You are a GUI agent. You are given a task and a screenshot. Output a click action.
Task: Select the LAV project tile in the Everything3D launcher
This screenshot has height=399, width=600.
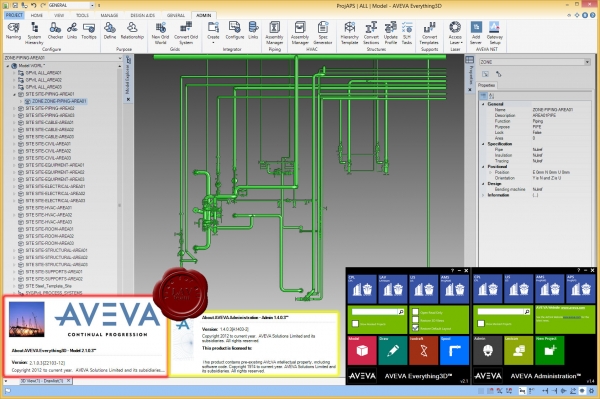point(393,289)
